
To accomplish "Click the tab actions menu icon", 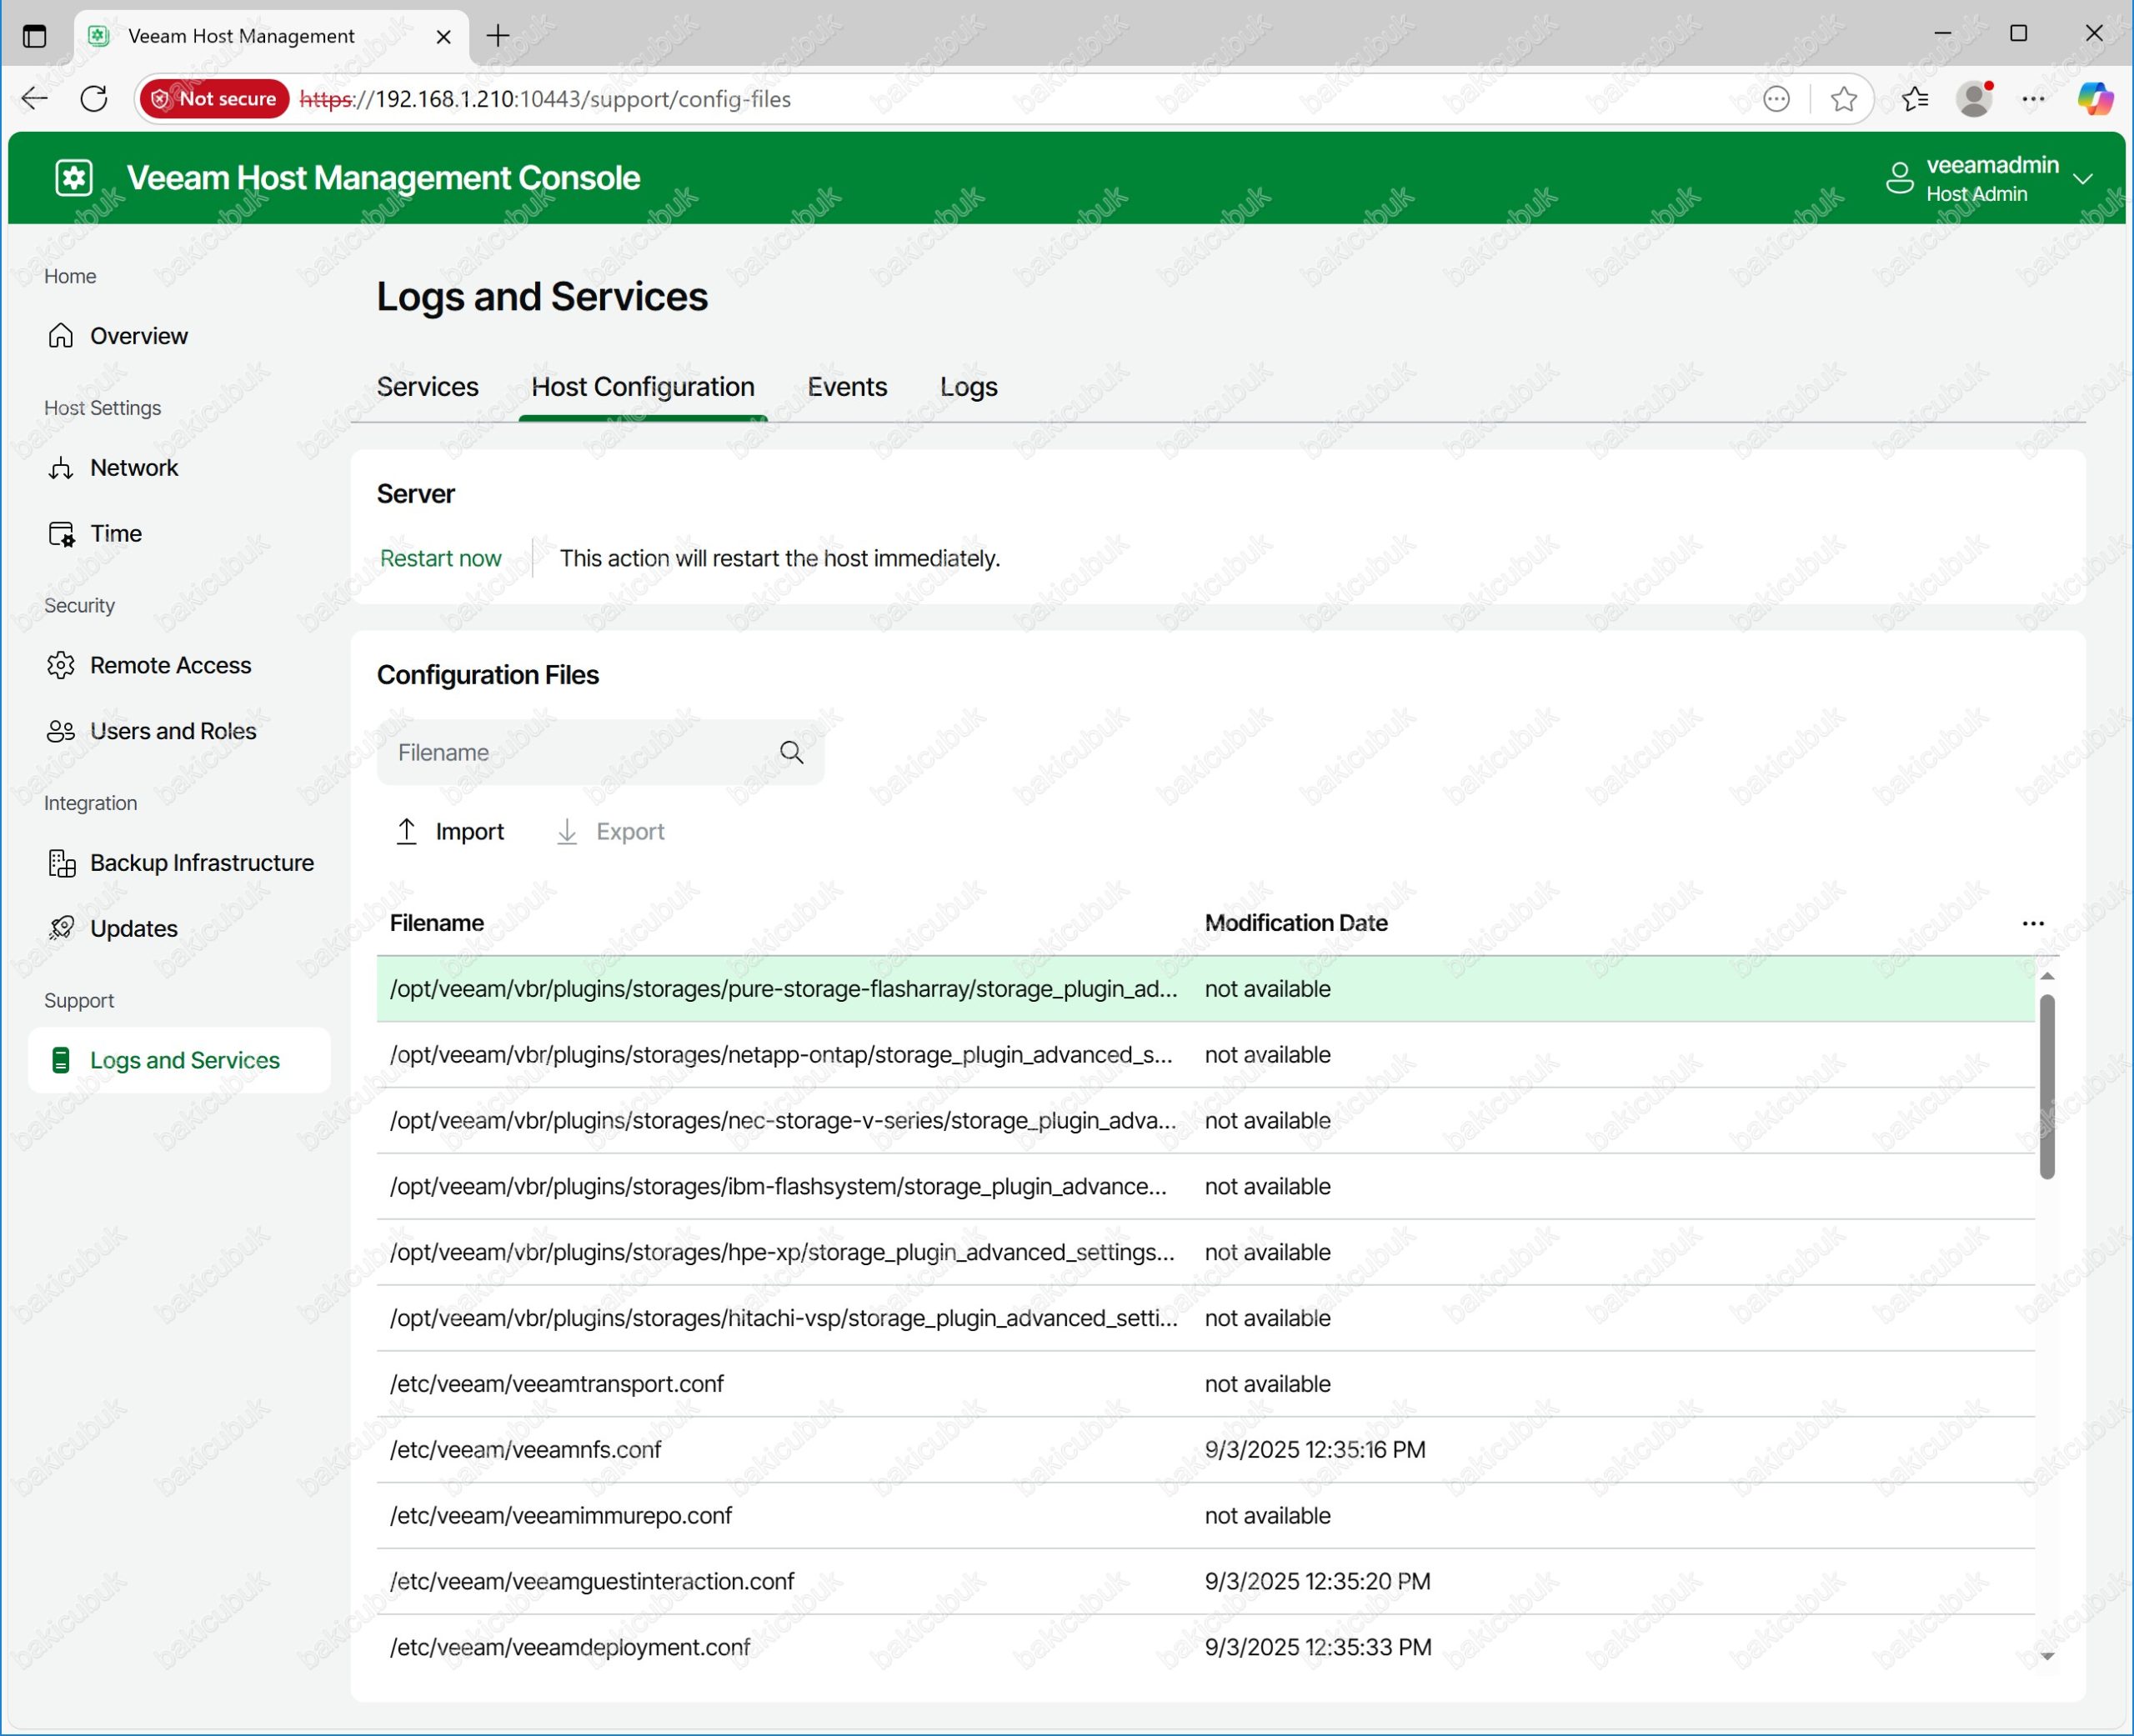I will [x=35, y=36].
